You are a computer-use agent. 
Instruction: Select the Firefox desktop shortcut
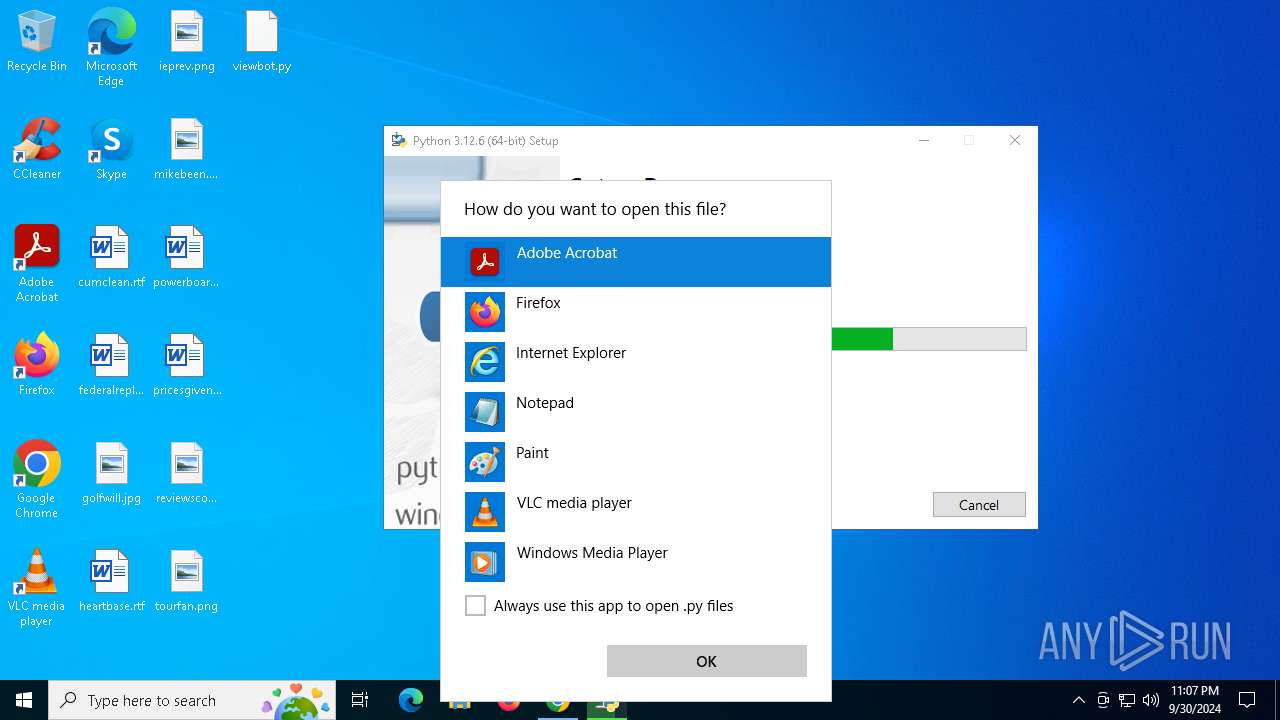[x=37, y=366]
